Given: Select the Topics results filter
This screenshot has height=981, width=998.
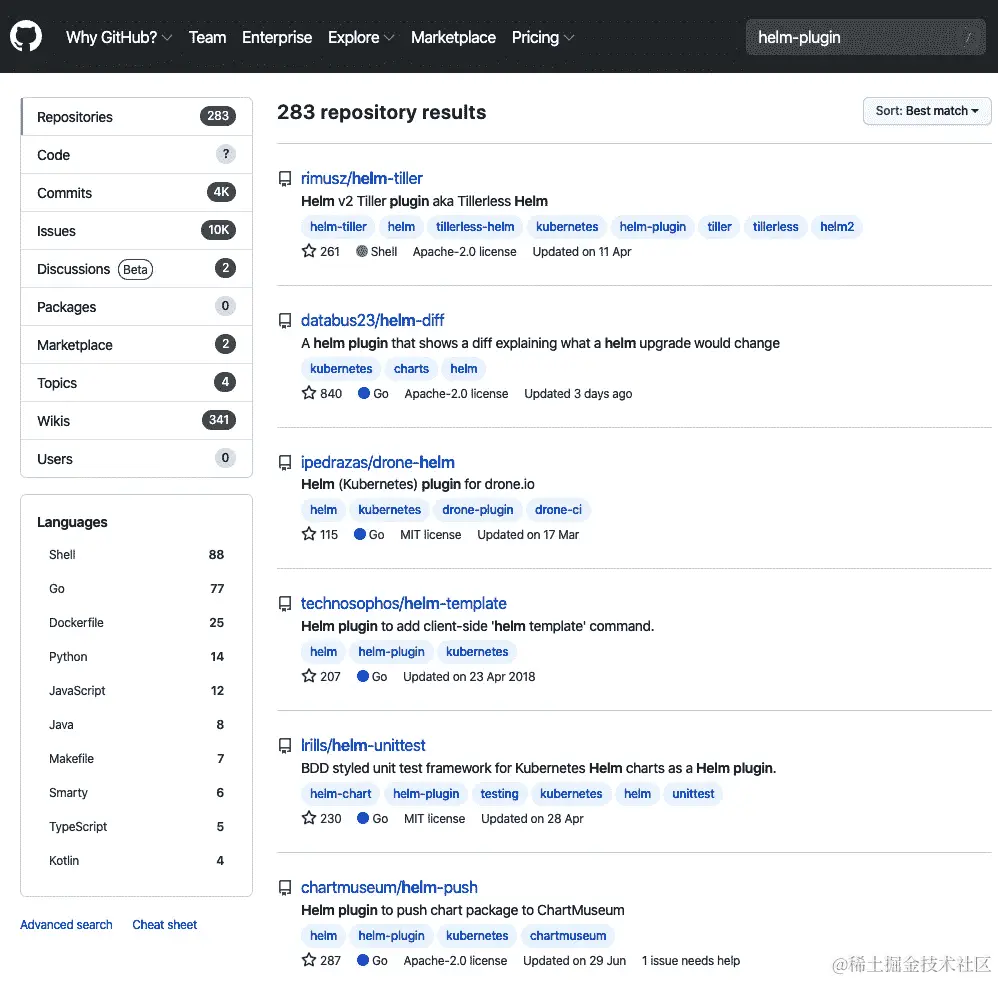Looking at the screenshot, I should click(137, 383).
